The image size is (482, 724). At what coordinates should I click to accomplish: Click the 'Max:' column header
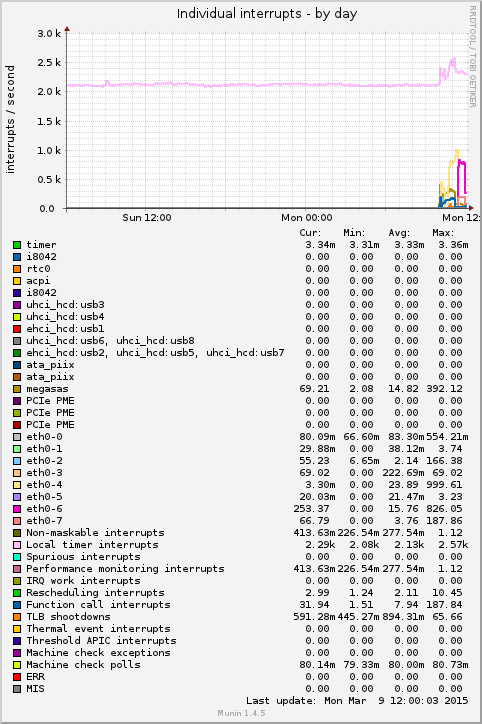pyautogui.click(x=443, y=233)
